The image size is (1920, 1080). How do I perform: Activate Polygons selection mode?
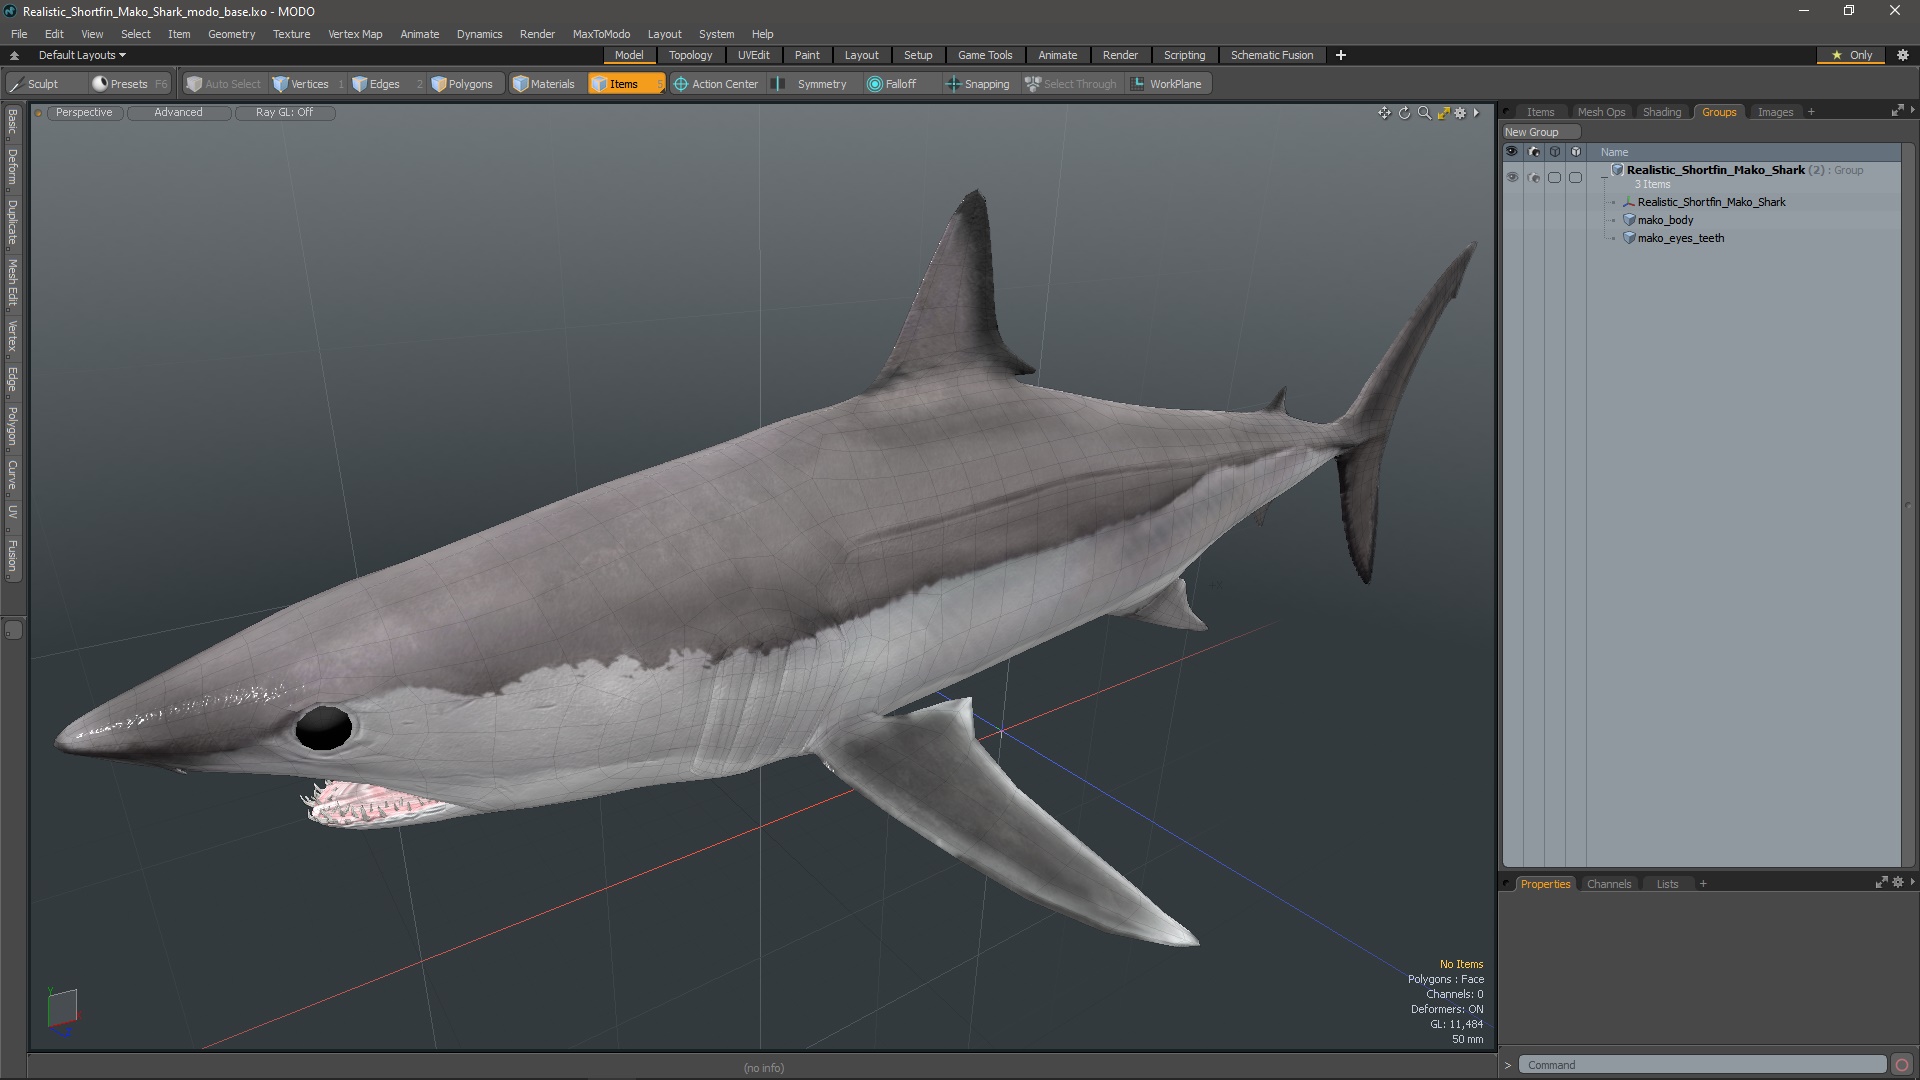(x=462, y=84)
